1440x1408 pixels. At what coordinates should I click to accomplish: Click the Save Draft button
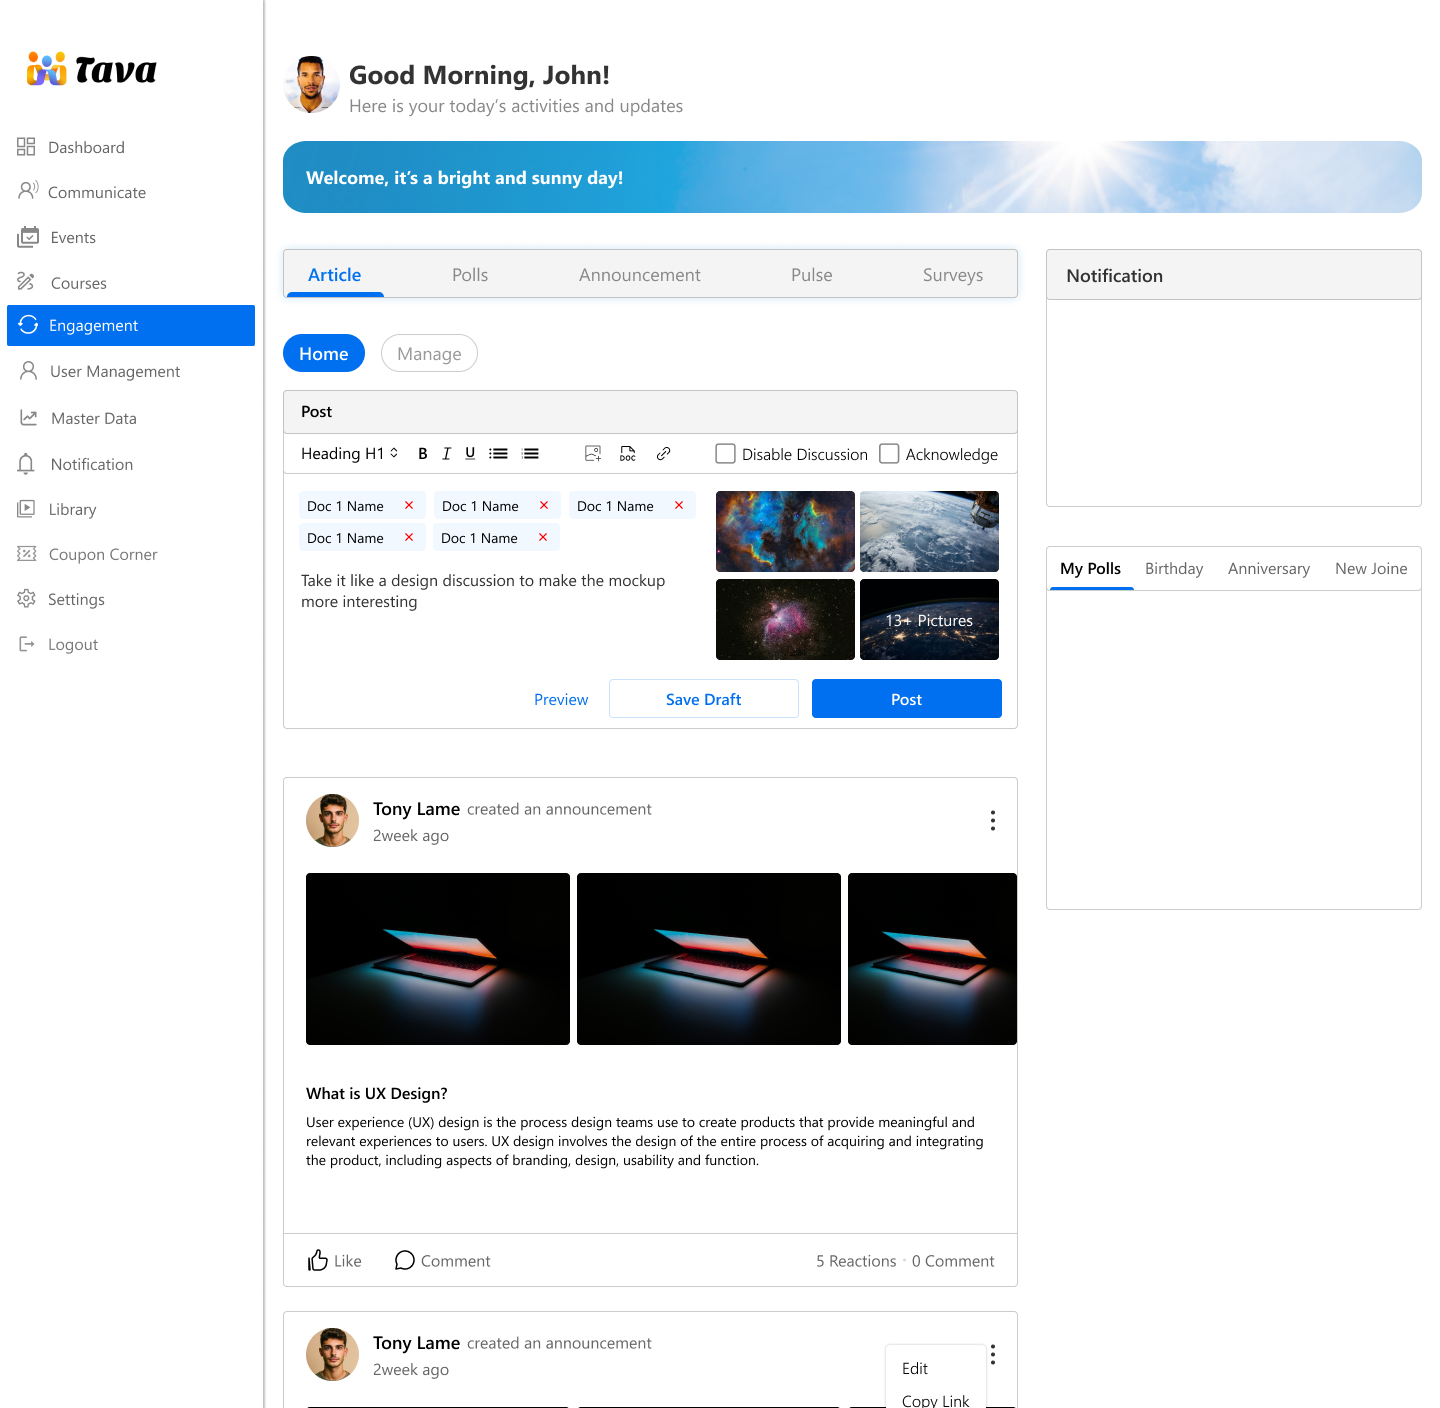point(703,699)
